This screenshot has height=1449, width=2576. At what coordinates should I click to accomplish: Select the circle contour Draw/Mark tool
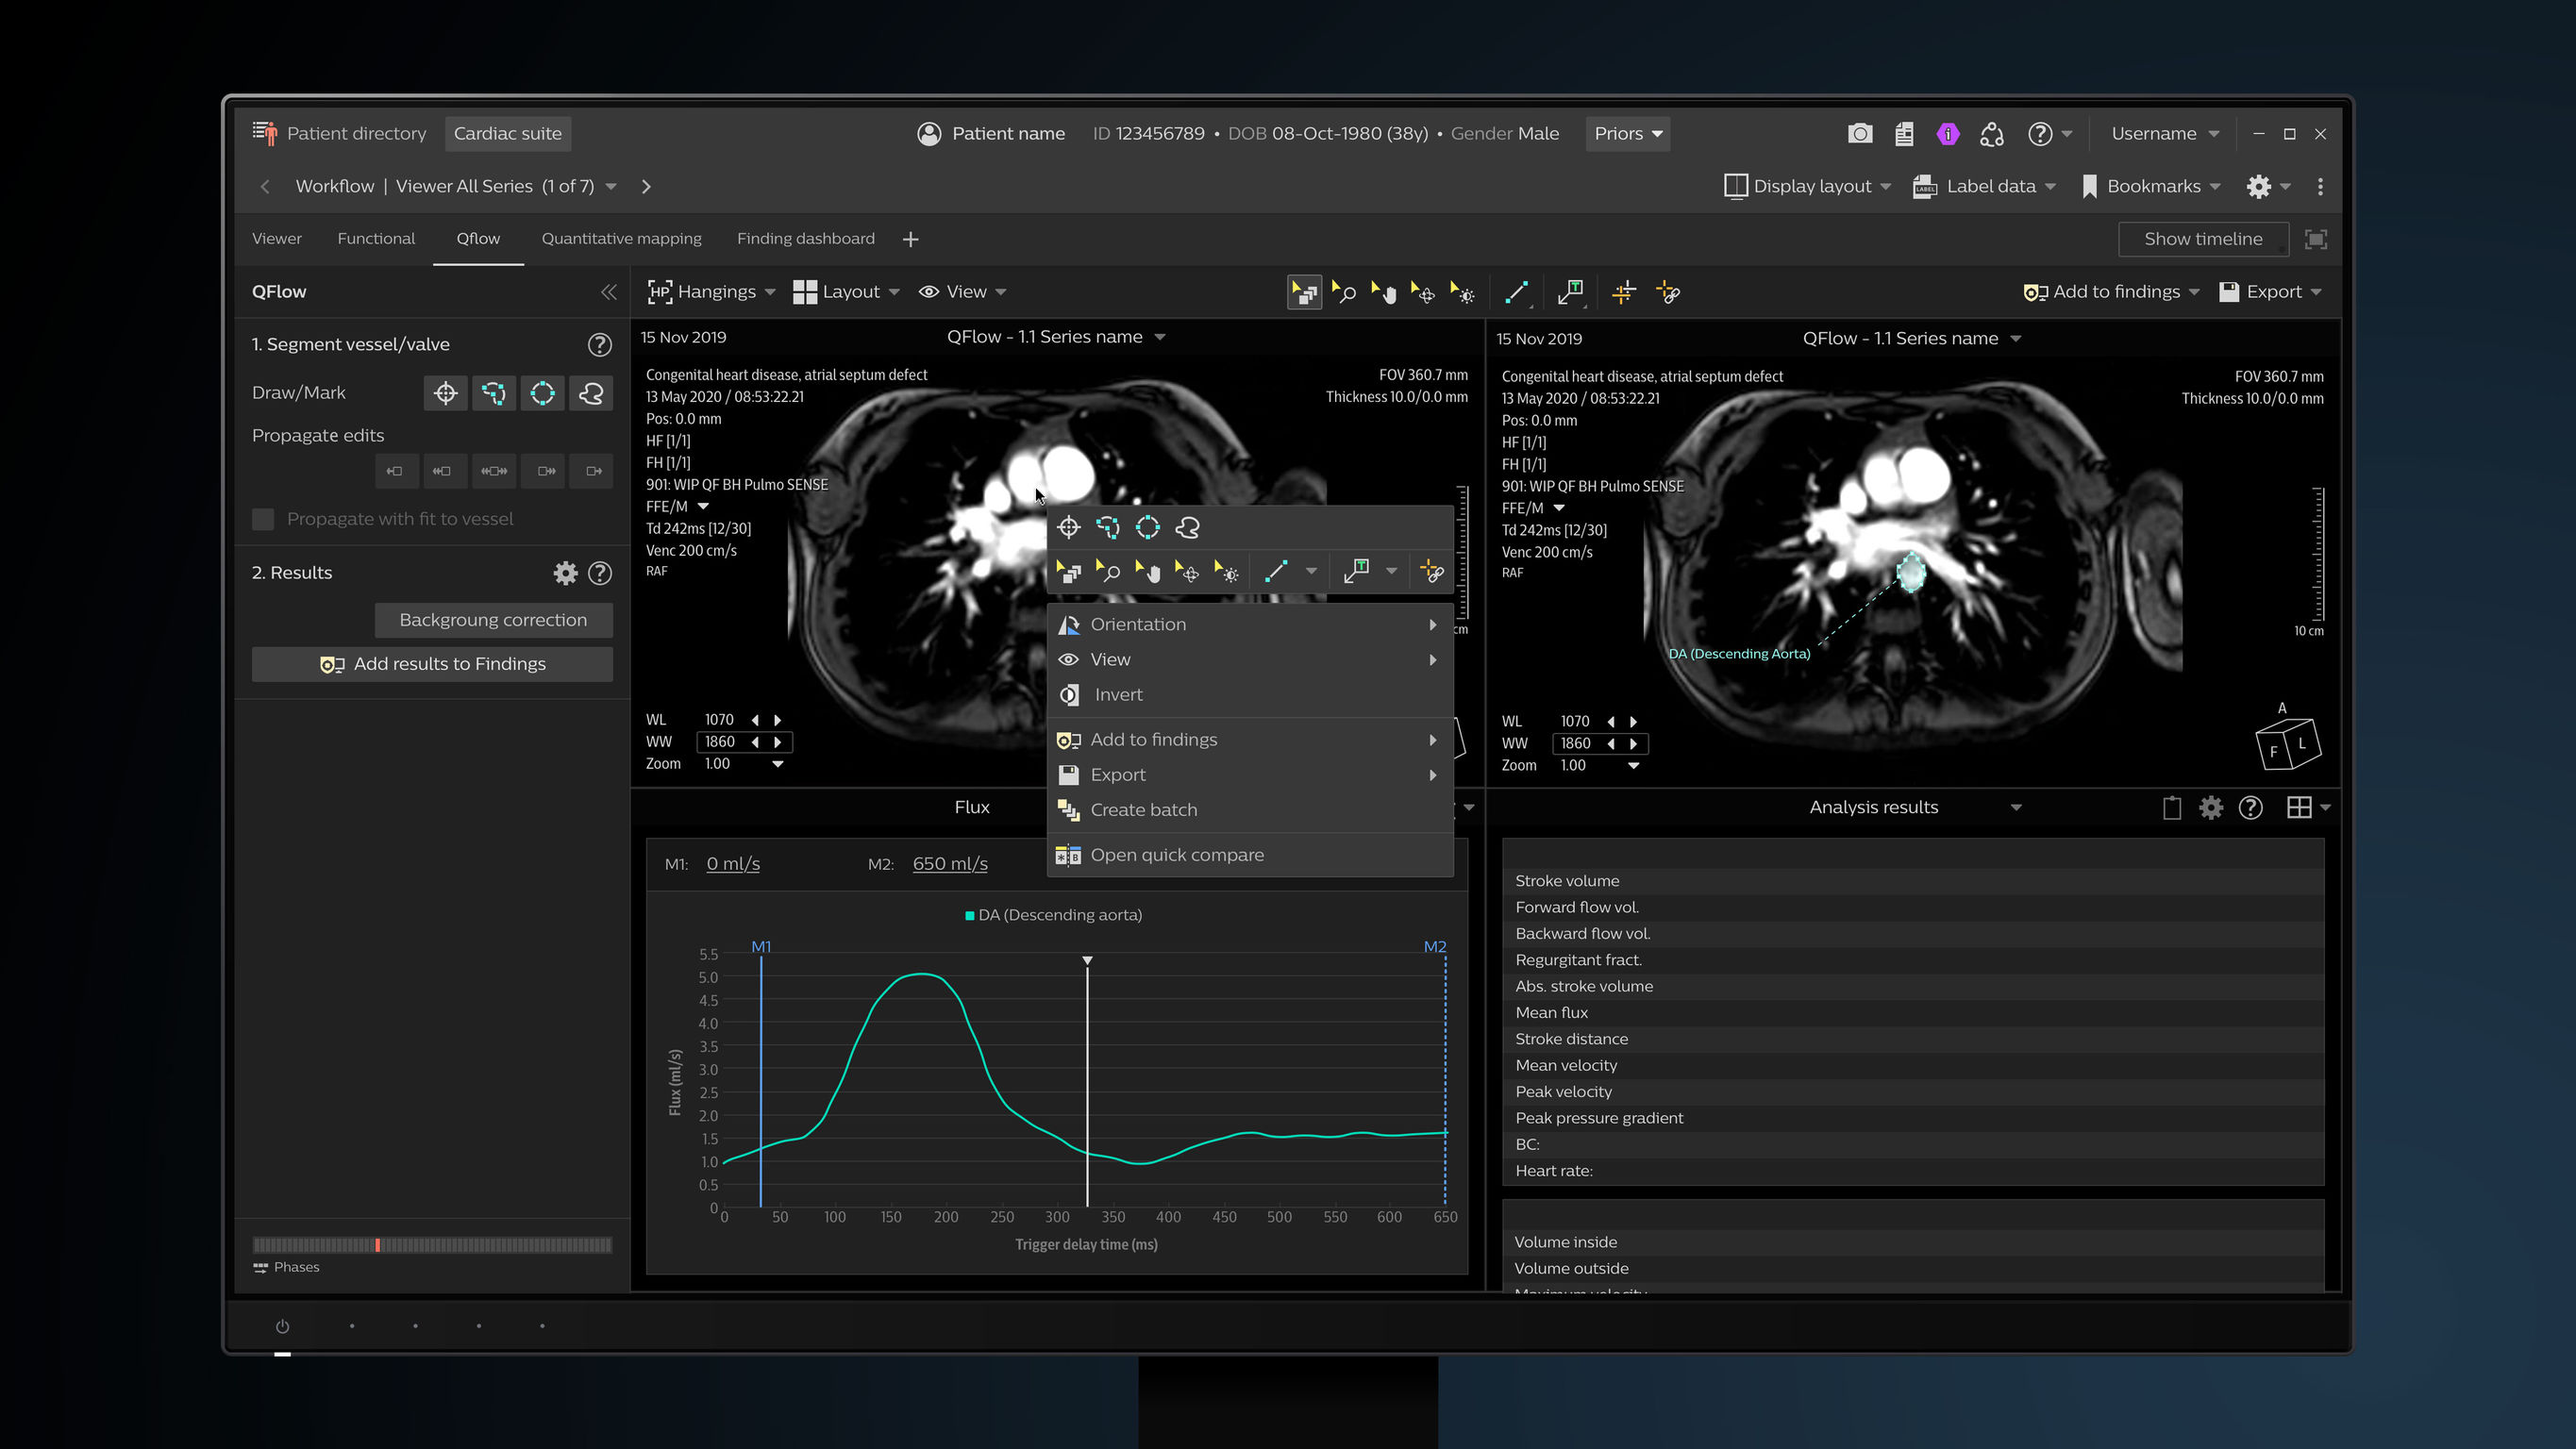pos(542,393)
